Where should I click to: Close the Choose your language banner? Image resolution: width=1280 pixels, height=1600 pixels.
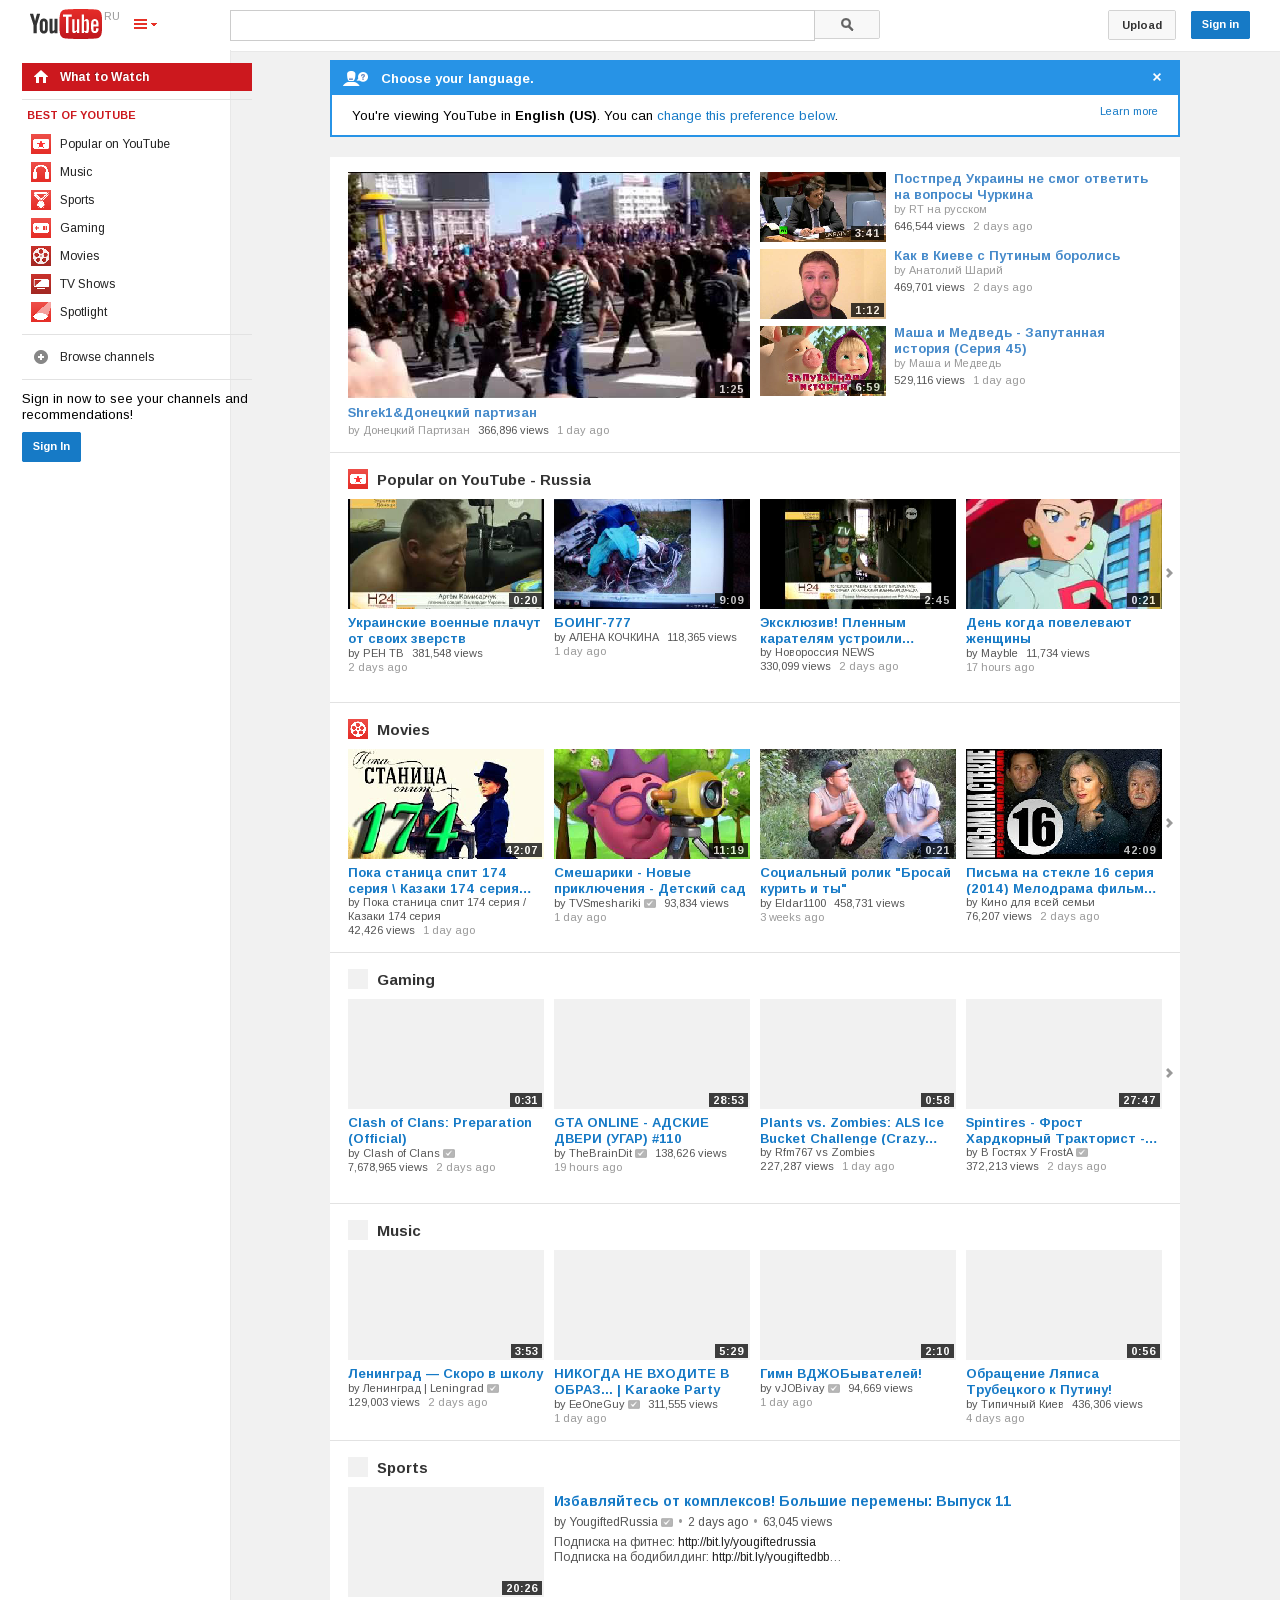click(x=1157, y=78)
